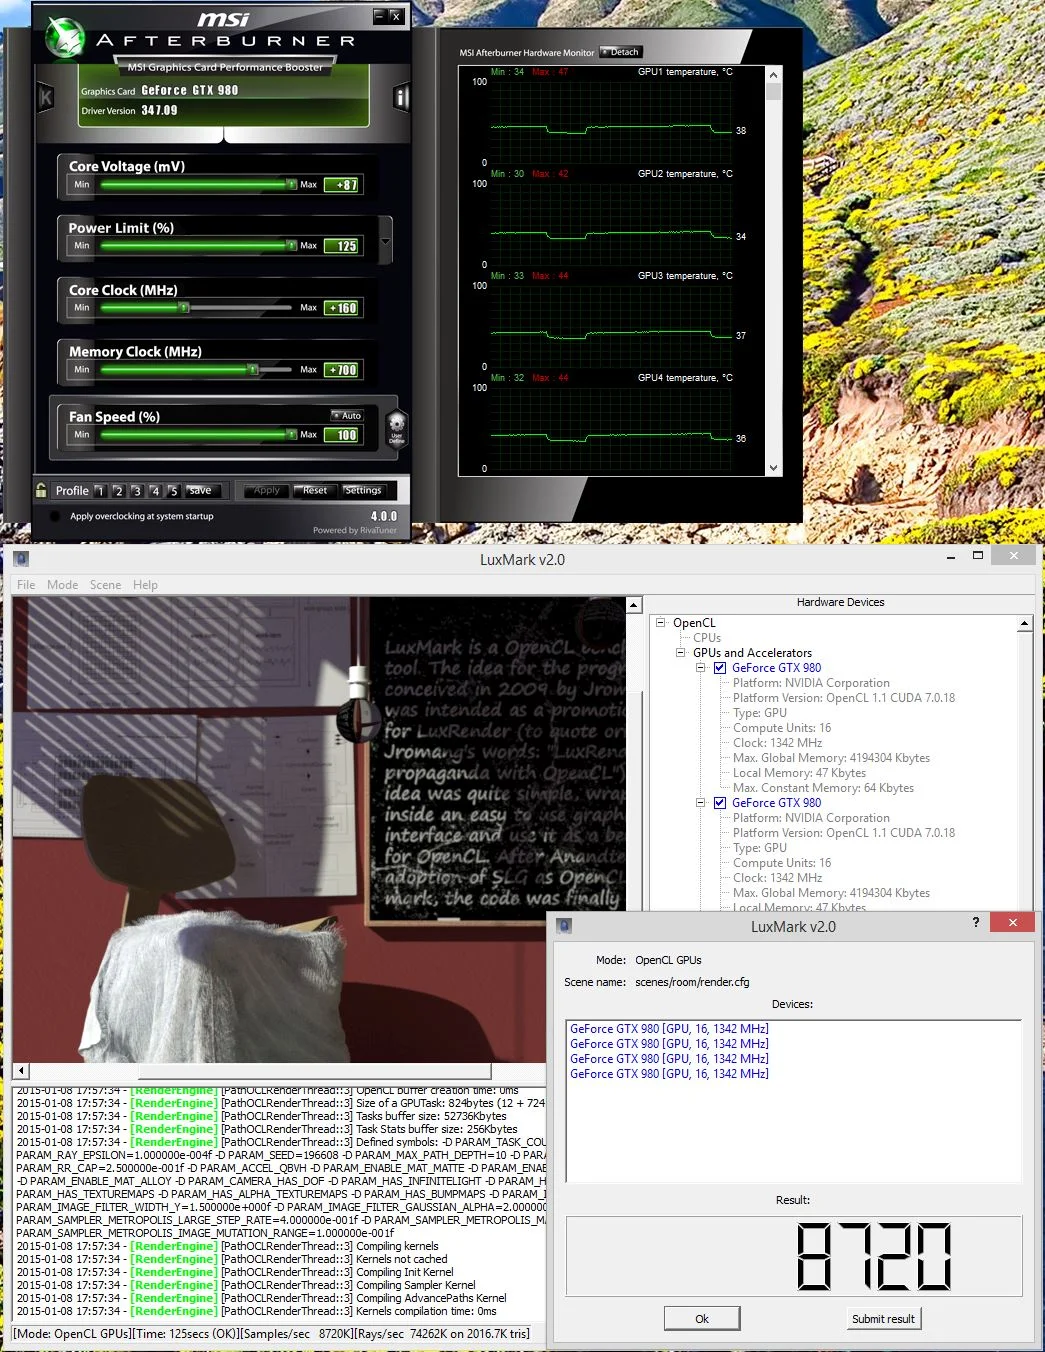Click the 8720 result display
Image resolution: width=1045 pixels, height=1352 pixels.
click(874, 1256)
